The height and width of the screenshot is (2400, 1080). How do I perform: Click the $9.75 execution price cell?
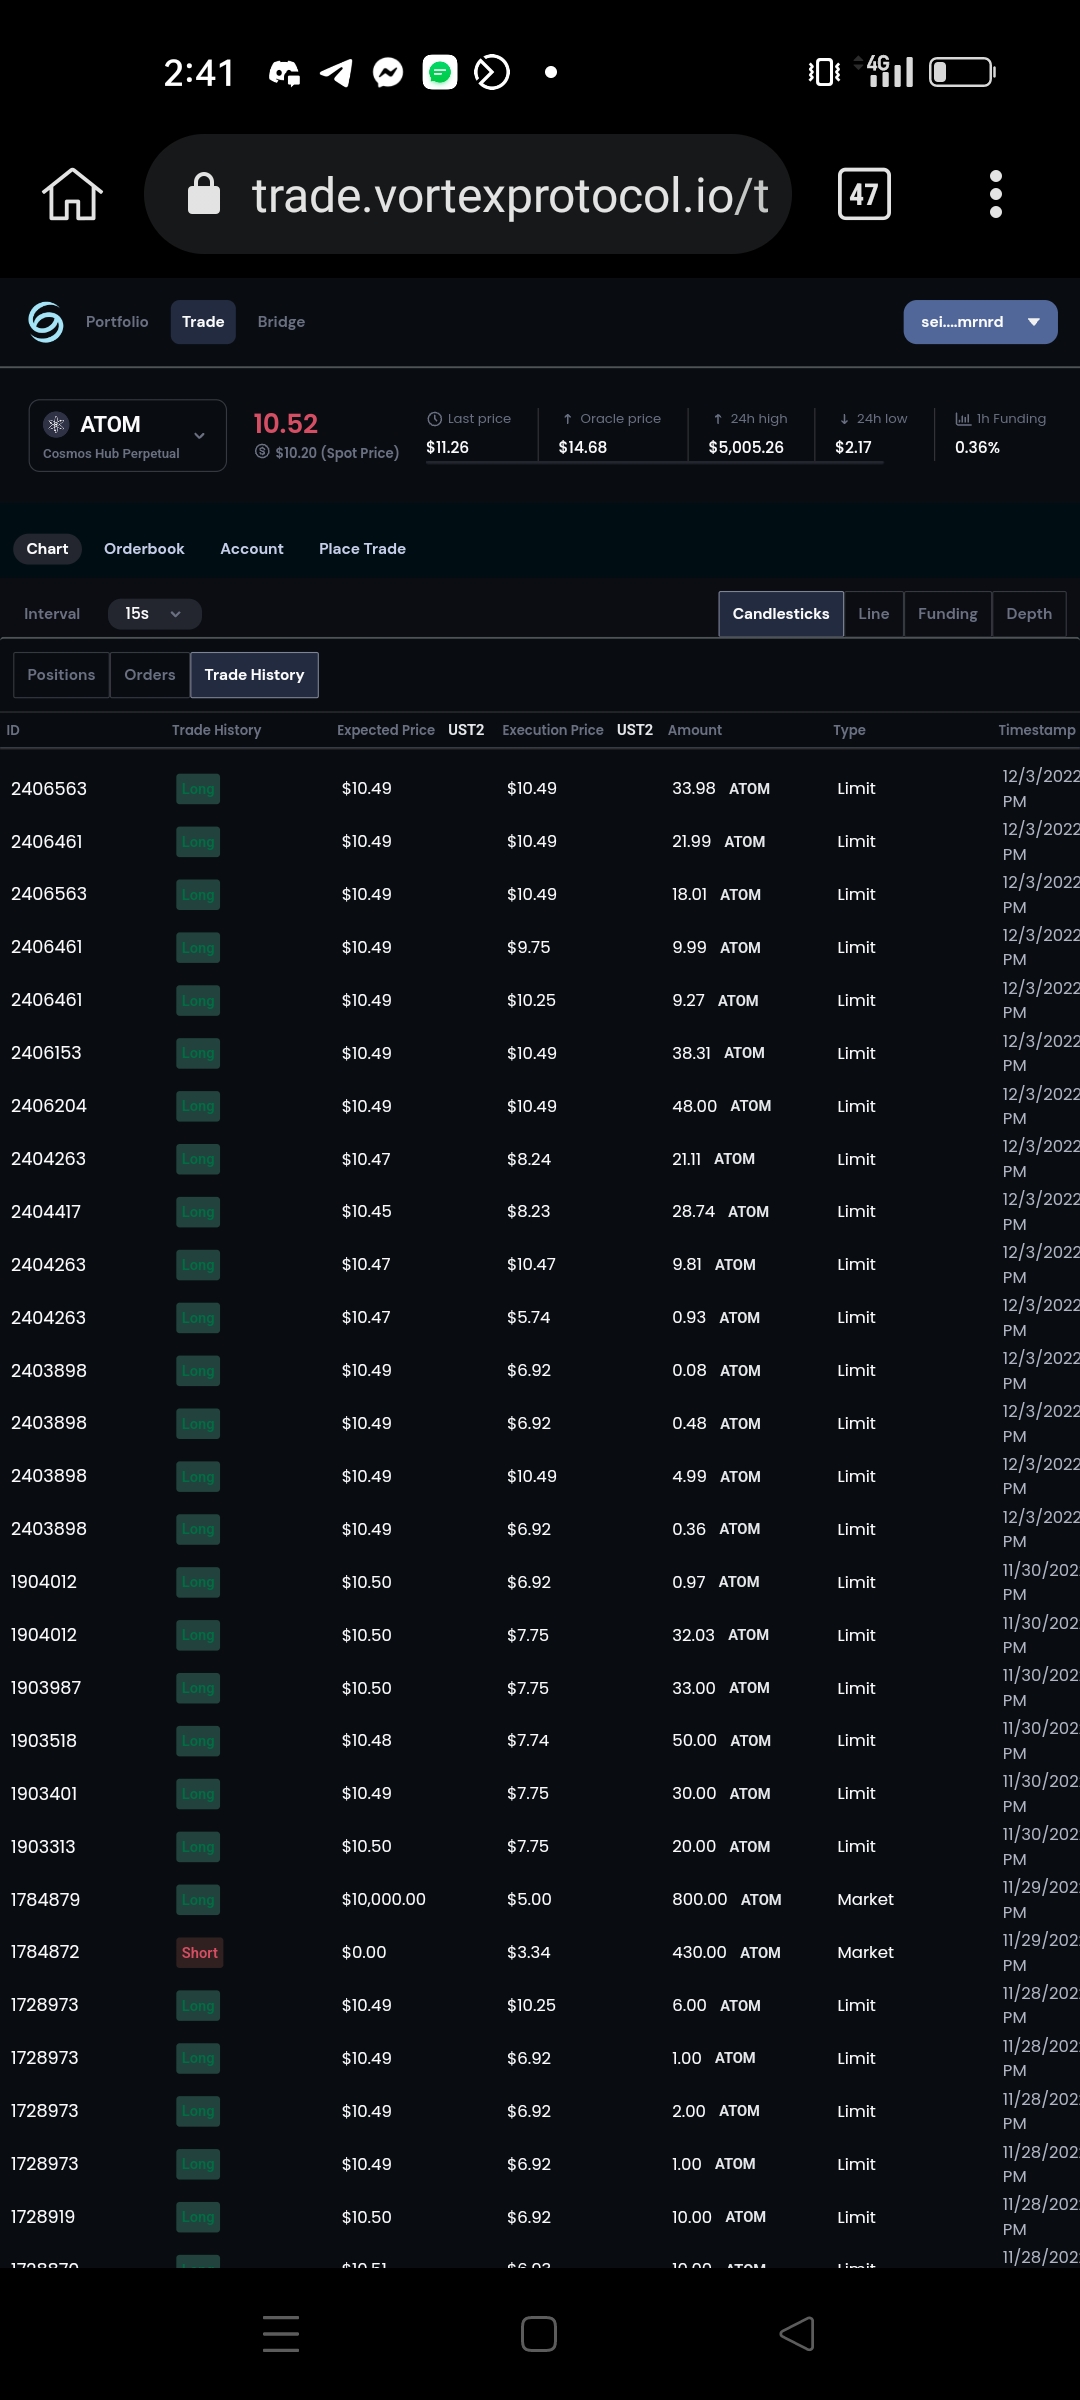pyautogui.click(x=529, y=947)
